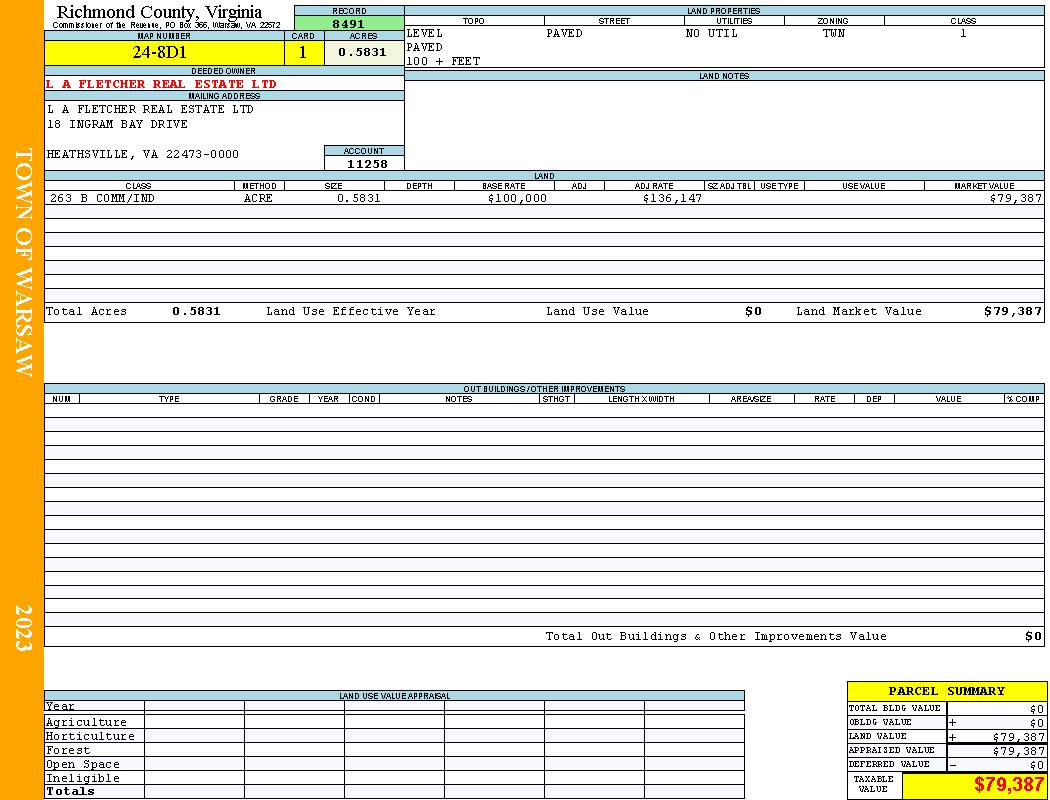Click HEATHSVILLE, VA 22473-0000 text

pos(143,155)
